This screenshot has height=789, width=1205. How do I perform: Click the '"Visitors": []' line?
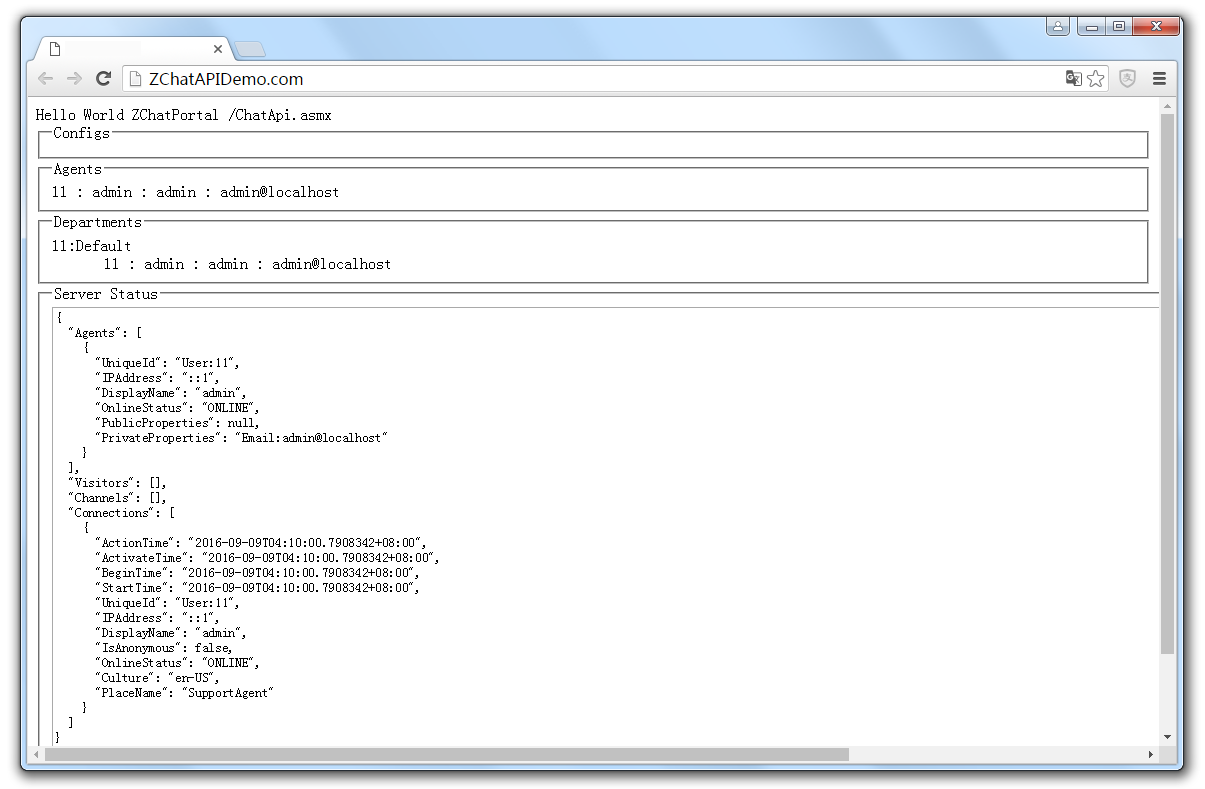117,483
